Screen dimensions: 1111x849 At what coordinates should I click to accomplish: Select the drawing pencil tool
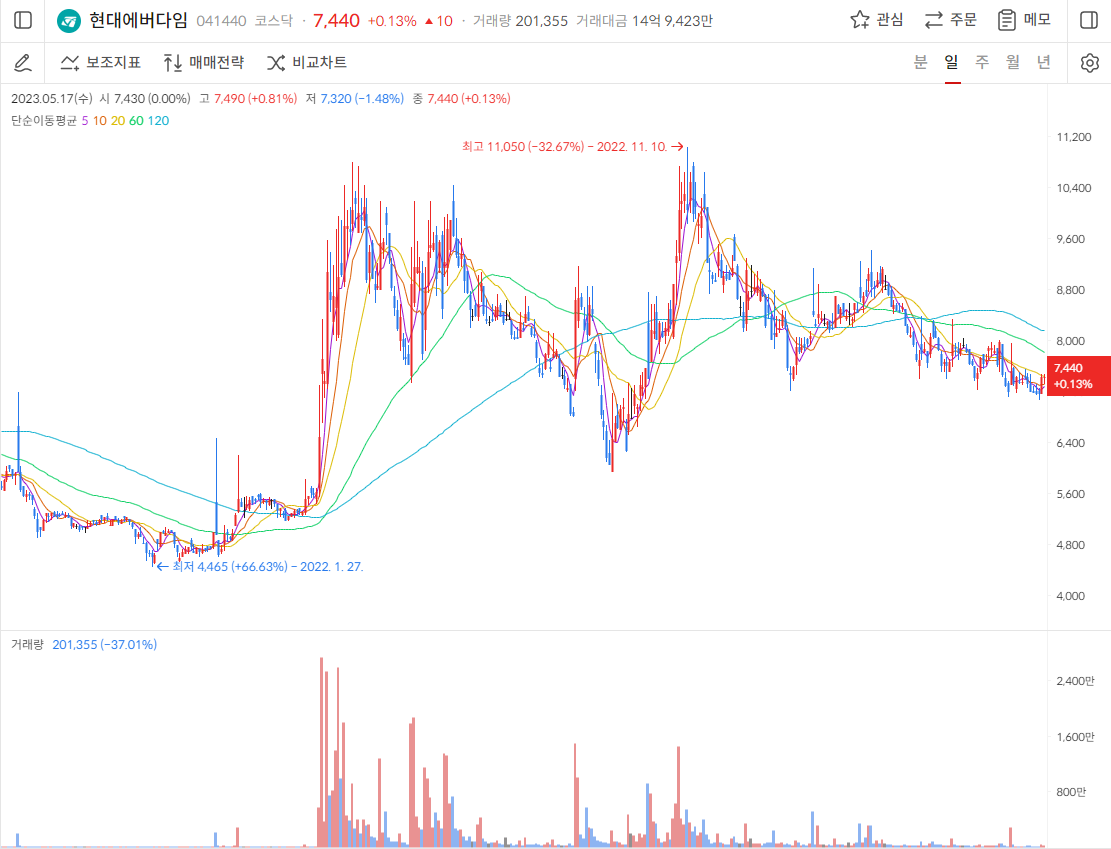tap(23, 63)
